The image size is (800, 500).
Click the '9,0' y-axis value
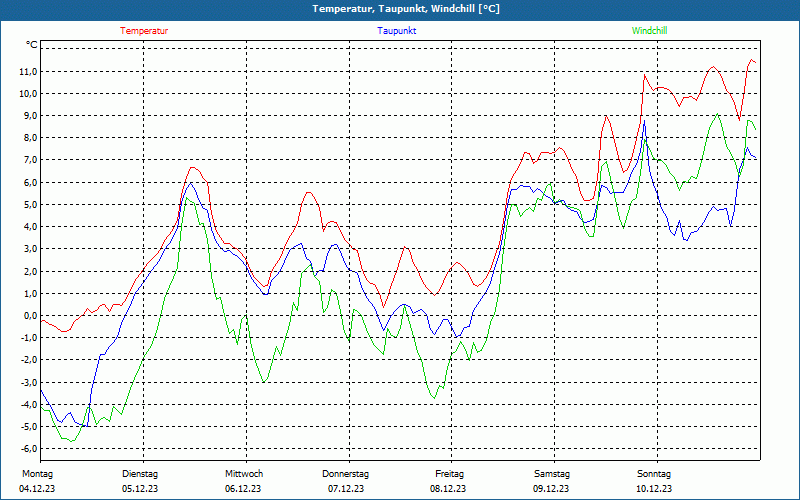31,116
